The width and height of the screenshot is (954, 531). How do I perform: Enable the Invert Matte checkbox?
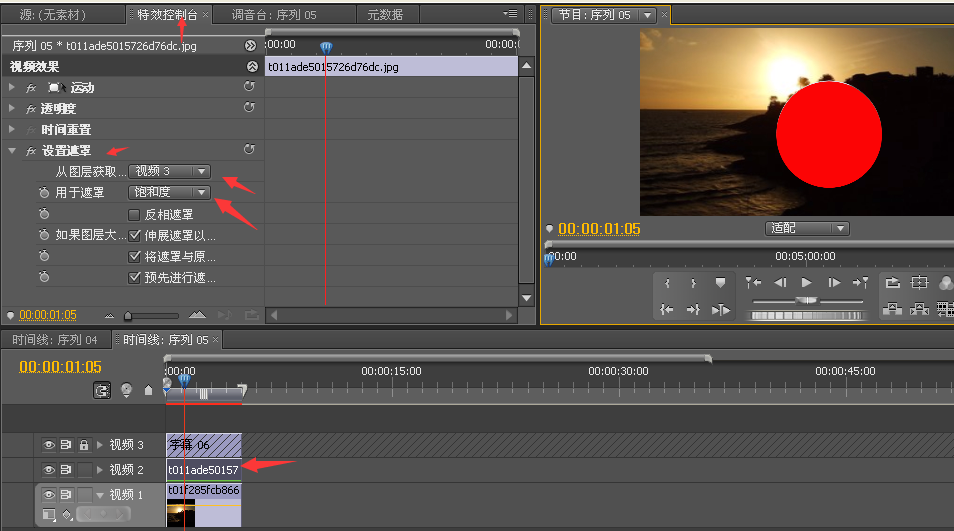pos(134,215)
